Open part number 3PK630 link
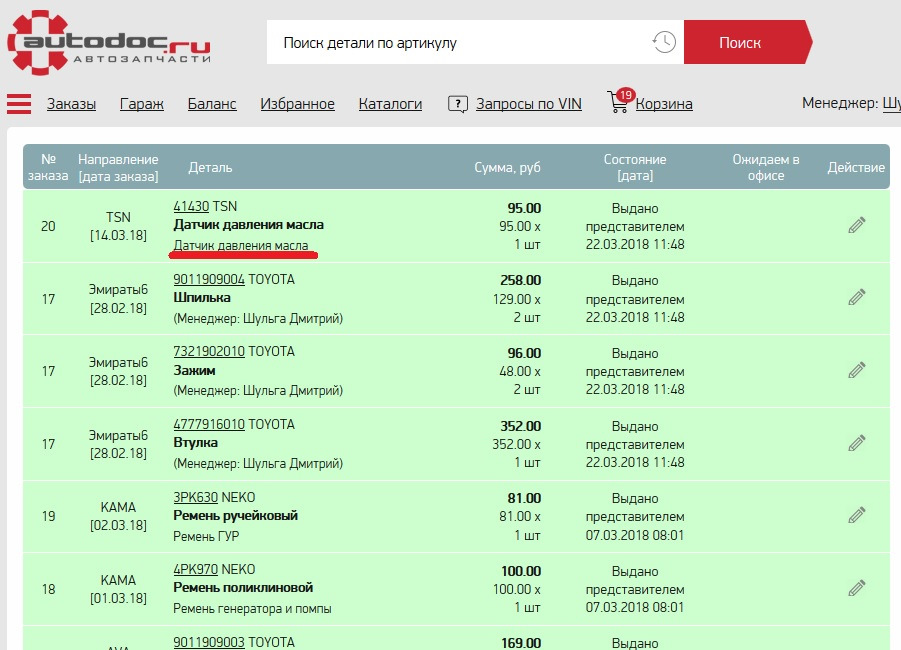This screenshot has width=901, height=650. point(195,497)
